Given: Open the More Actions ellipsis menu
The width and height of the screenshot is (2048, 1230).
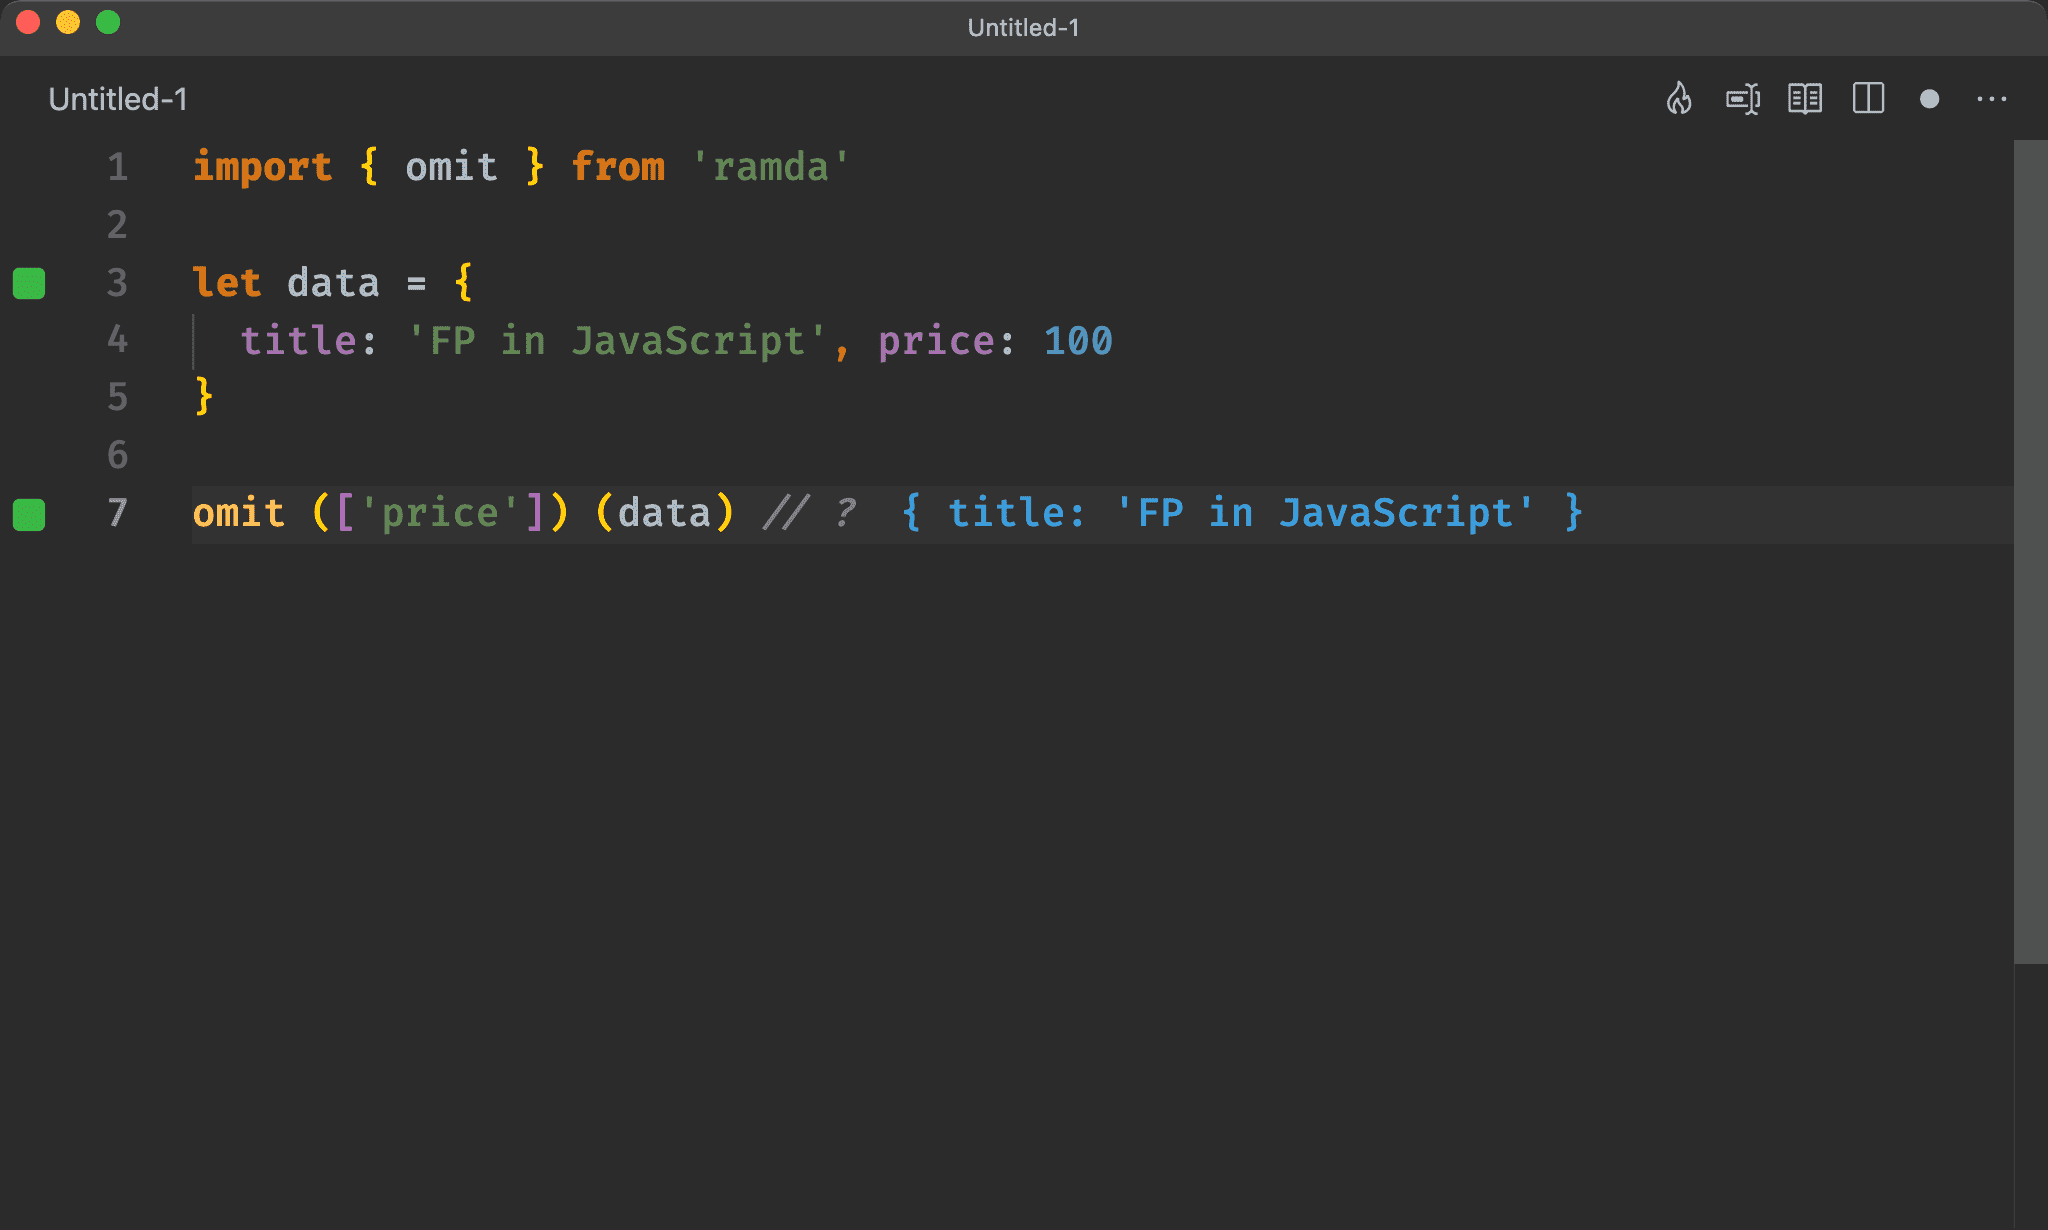Looking at the screenshot, I should pyautogui.click(x=1992, y=99).
